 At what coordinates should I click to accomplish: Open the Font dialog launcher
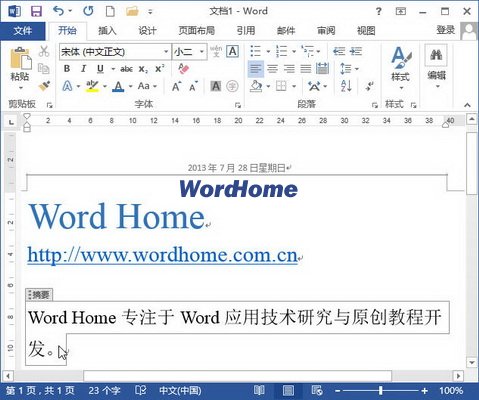[237, 105]
